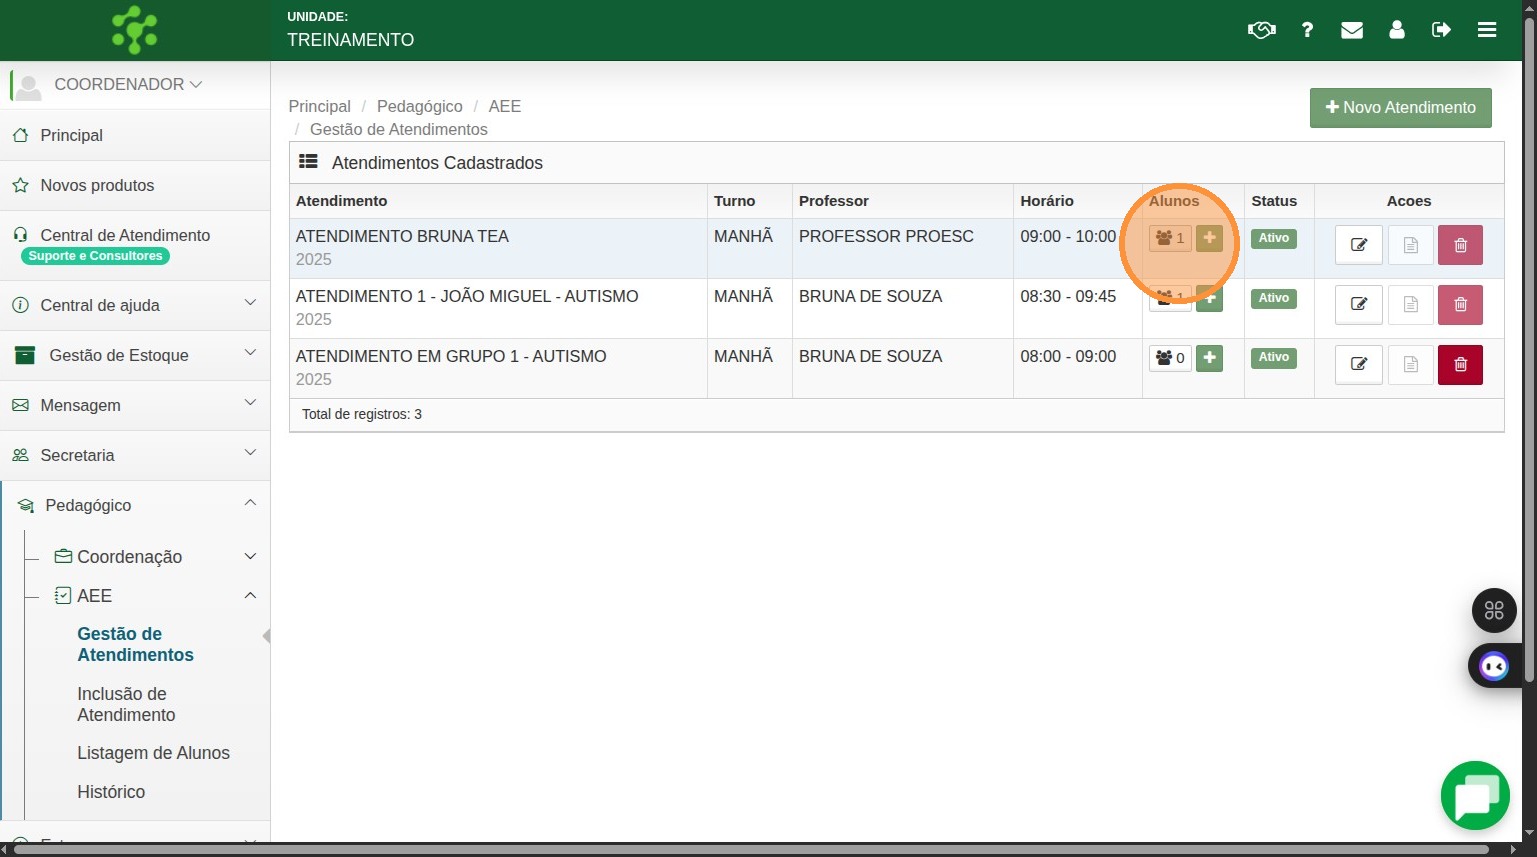Add student to ATENDIMENTO EM GRUPO 1
The image size is (1537, 857).
point(1209,358)
